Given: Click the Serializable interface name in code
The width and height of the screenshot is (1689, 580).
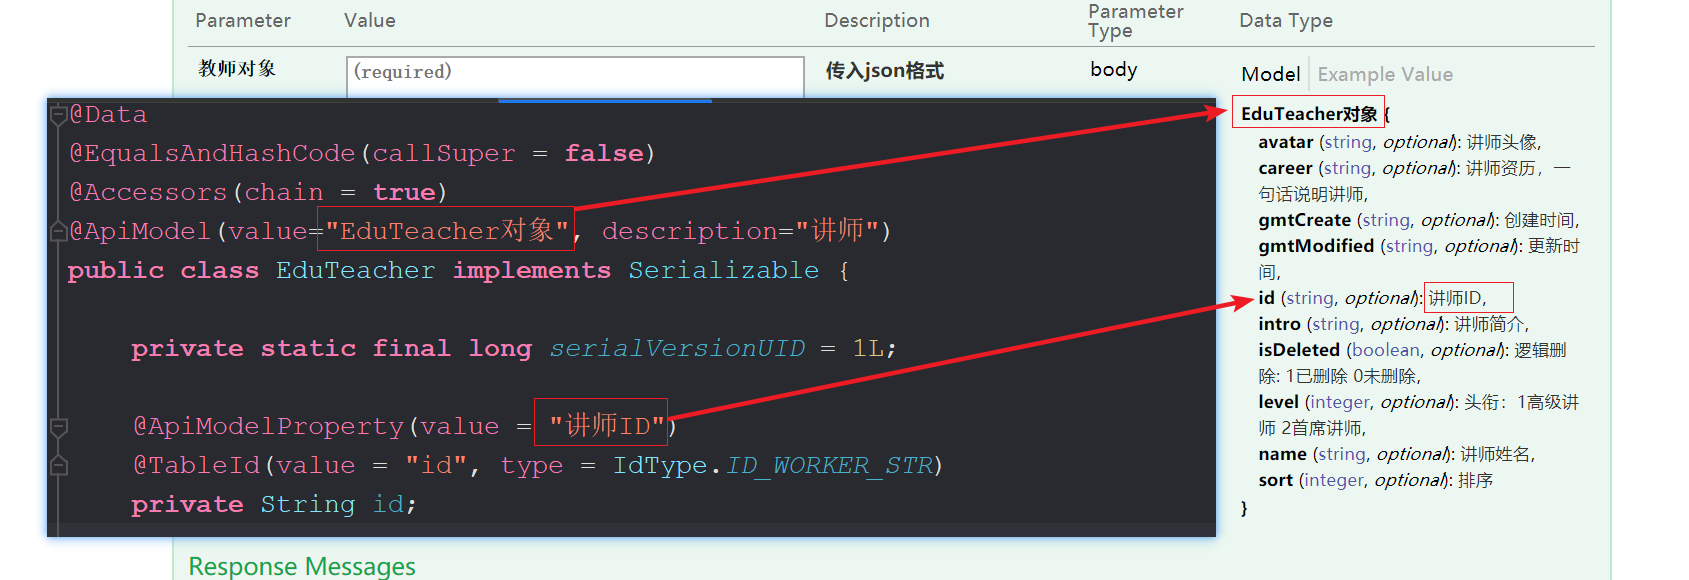Looking at the screenshot, I should (x=723, y=271).
